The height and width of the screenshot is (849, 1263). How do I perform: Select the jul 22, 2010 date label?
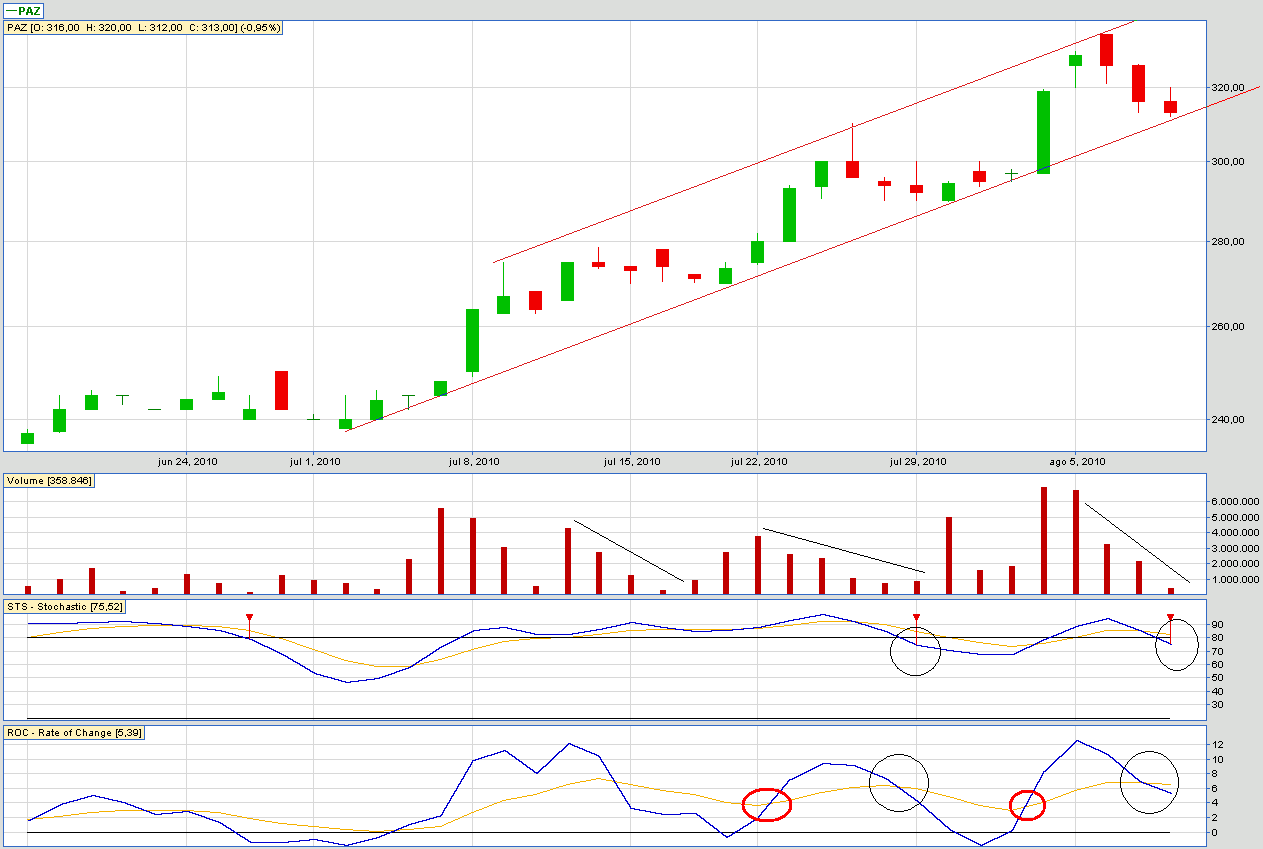tap(759, 461)
